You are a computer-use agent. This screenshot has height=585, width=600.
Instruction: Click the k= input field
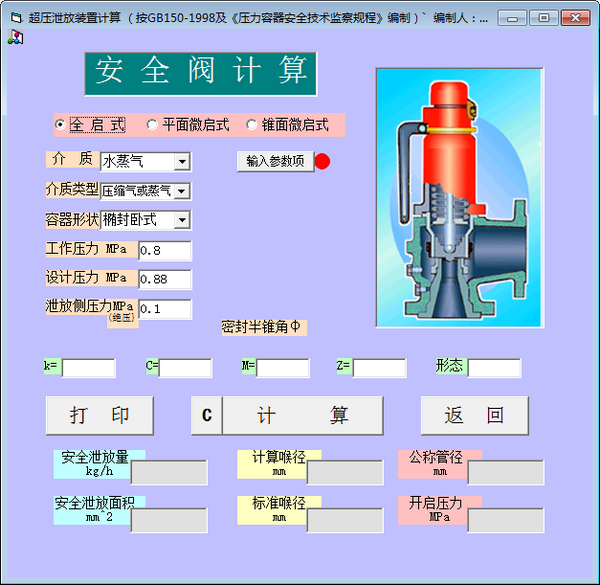point(88,367)
